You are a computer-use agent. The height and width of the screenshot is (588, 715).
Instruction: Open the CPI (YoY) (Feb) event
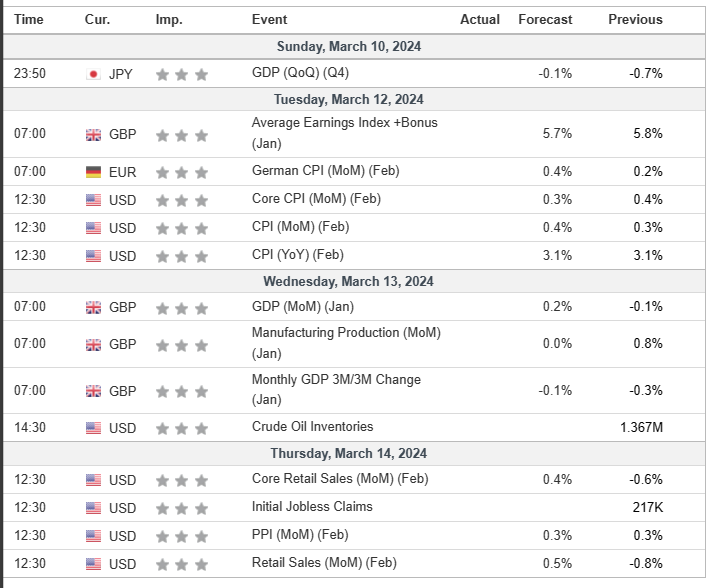pos(297,255)
